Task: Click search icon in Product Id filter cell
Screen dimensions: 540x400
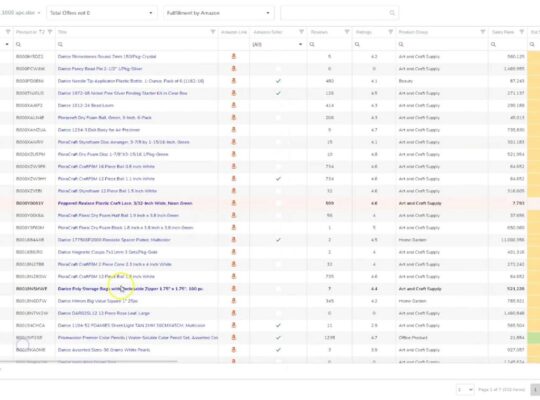Action: pyautogui.click(x=18, y=44)
